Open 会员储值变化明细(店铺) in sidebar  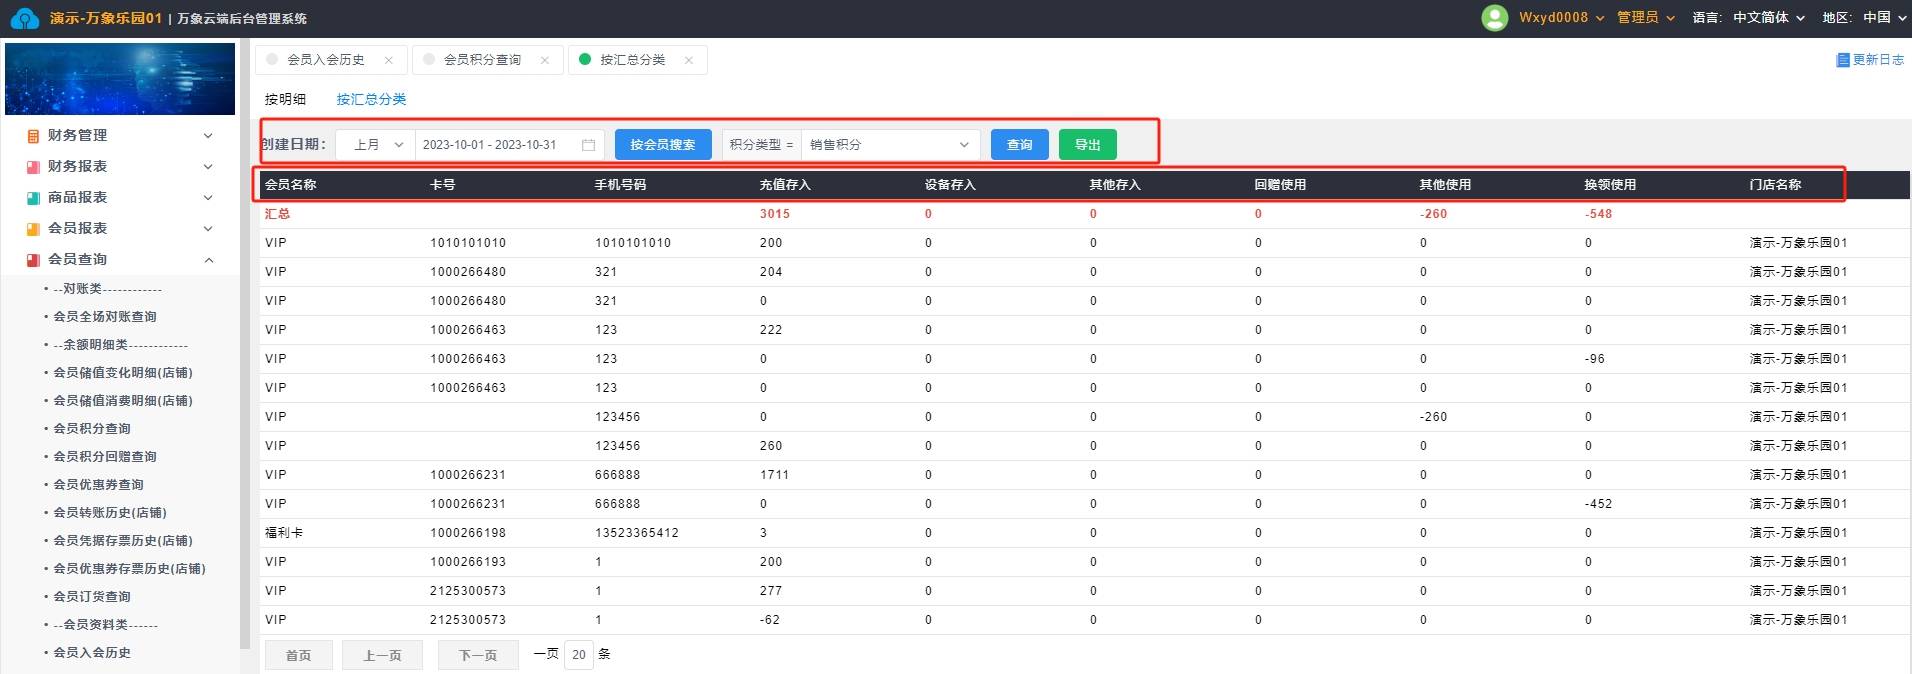coord(123,373)
